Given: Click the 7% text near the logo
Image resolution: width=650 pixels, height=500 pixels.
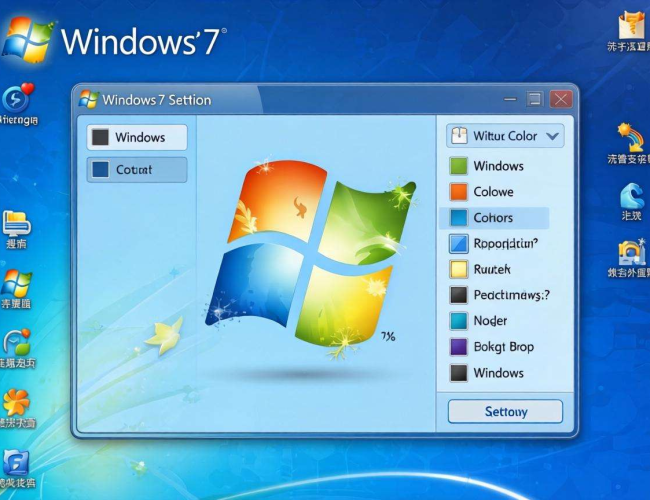Looking at the screenshot, I should 388,337.
